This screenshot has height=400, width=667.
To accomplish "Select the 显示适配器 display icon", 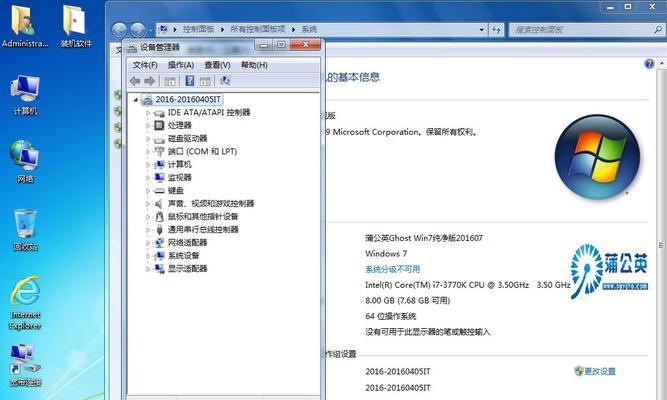I will pos(159,269).
